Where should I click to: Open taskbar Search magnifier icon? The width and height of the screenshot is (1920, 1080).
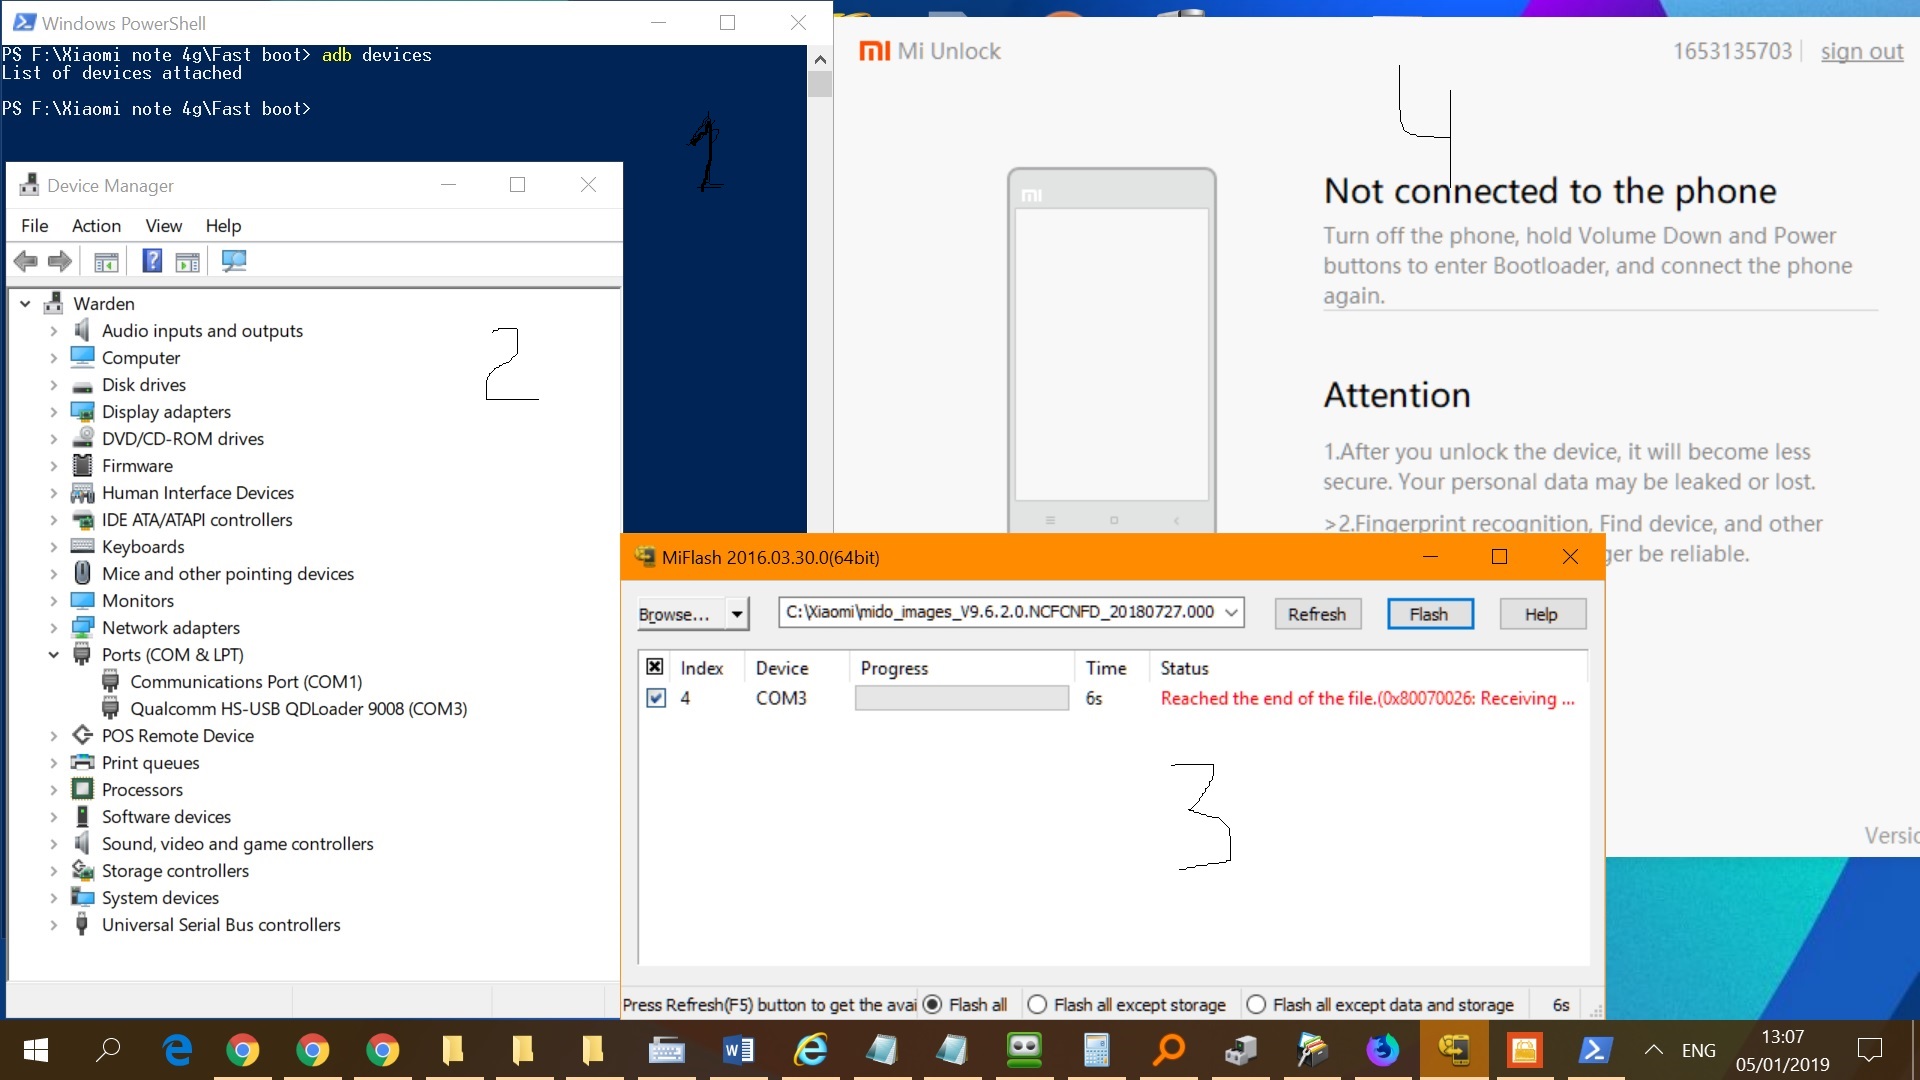click(x=108, y=1050)
